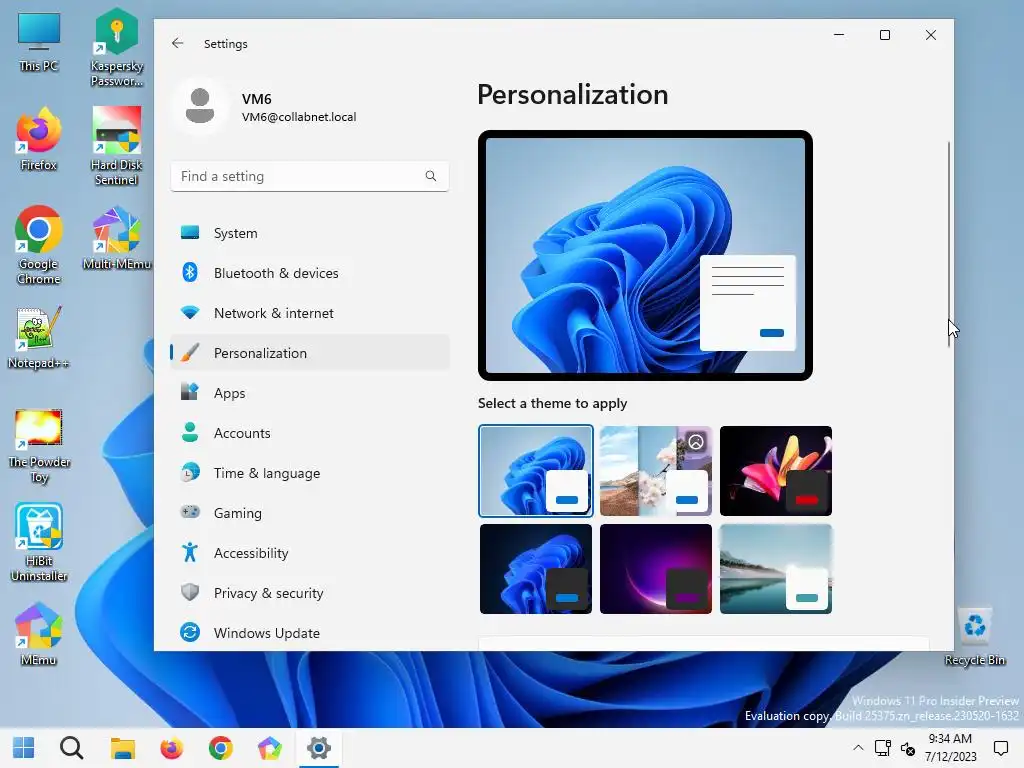The width and height of the screenshot is (1024, 768).
Task: Maximize the Settings window
Action: [x=885, y=35]
